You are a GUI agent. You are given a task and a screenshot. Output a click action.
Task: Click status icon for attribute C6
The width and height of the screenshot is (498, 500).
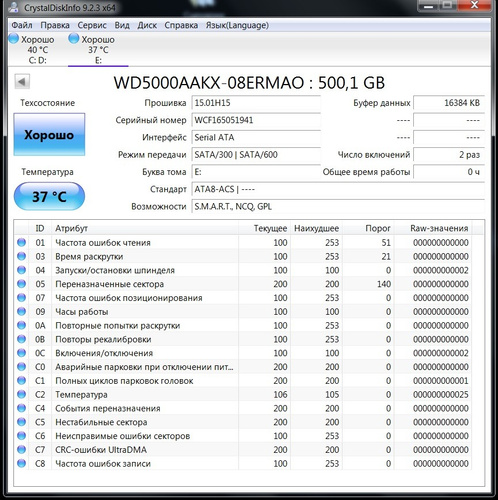pyautogui.click(x=22, y=436)
